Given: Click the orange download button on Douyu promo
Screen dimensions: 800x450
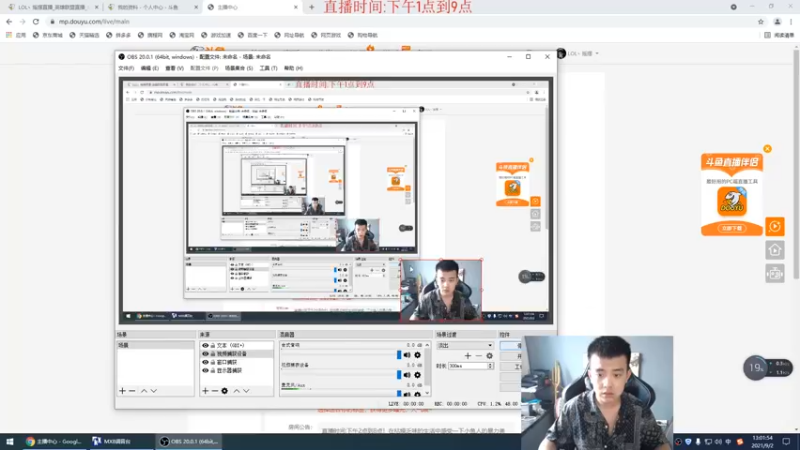Looking at the screenshot, I should [732, 228].
